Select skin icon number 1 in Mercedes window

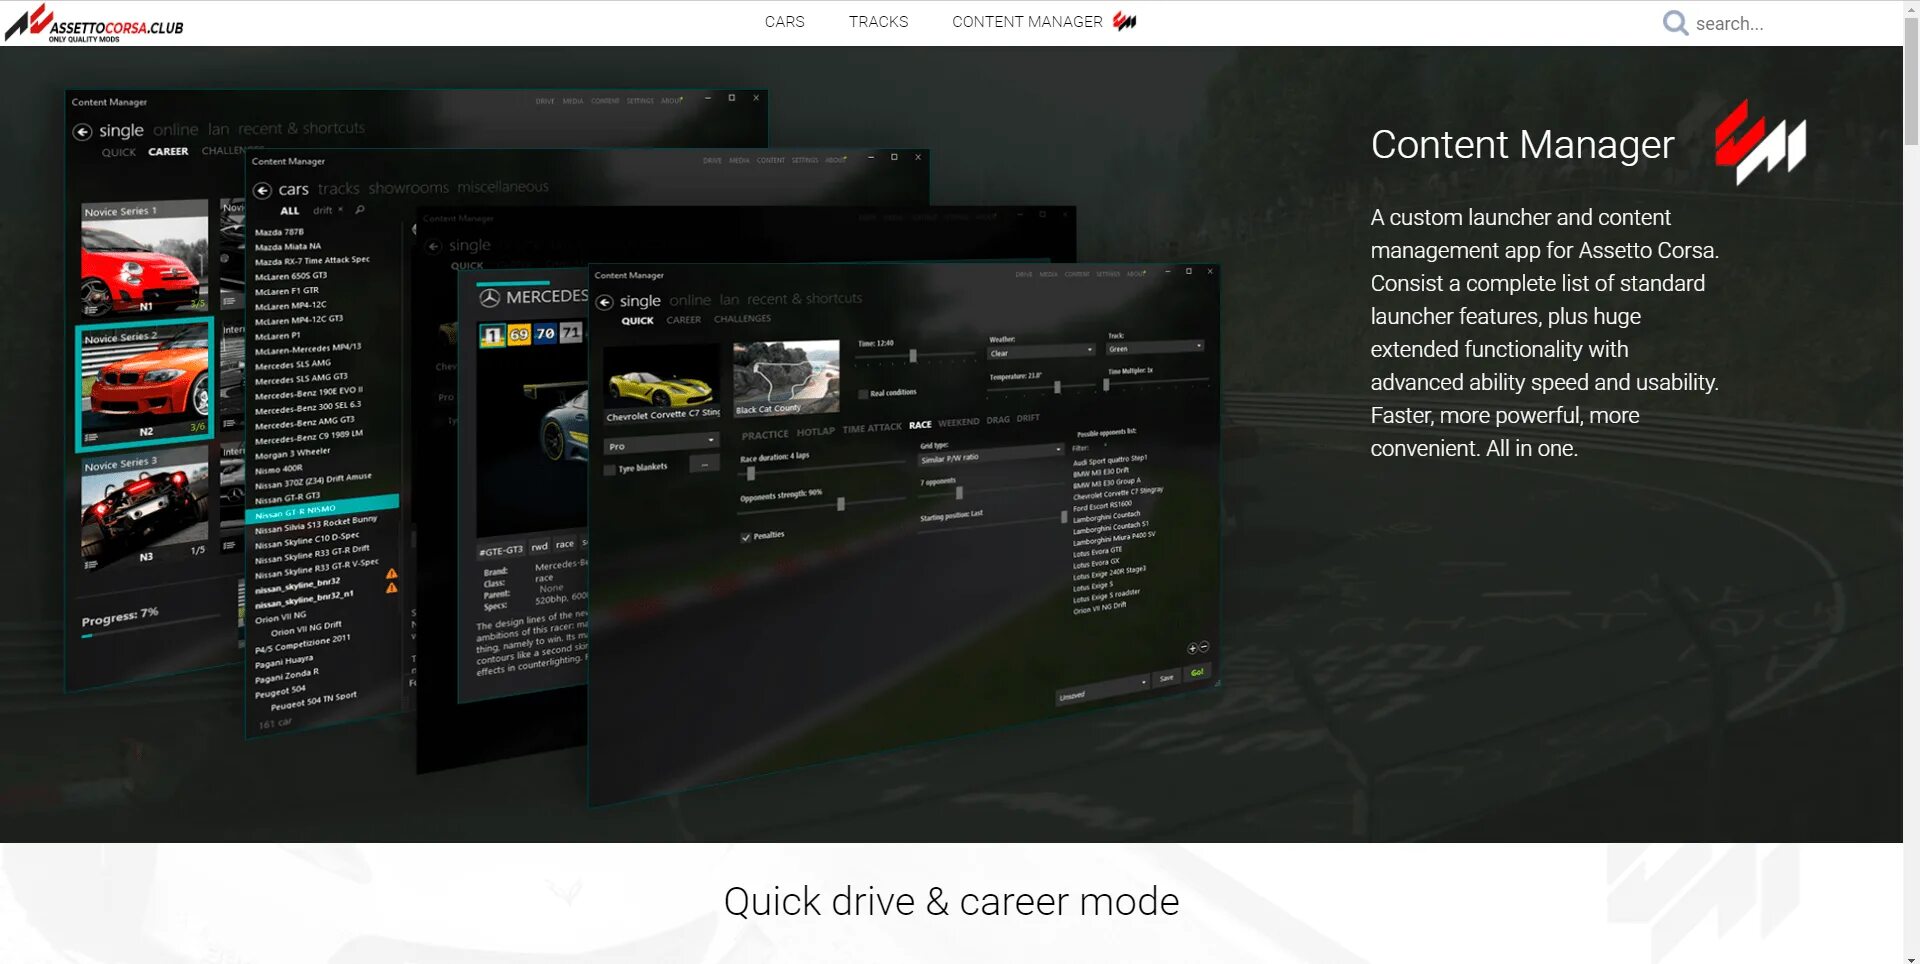click(x=492, y=336)
